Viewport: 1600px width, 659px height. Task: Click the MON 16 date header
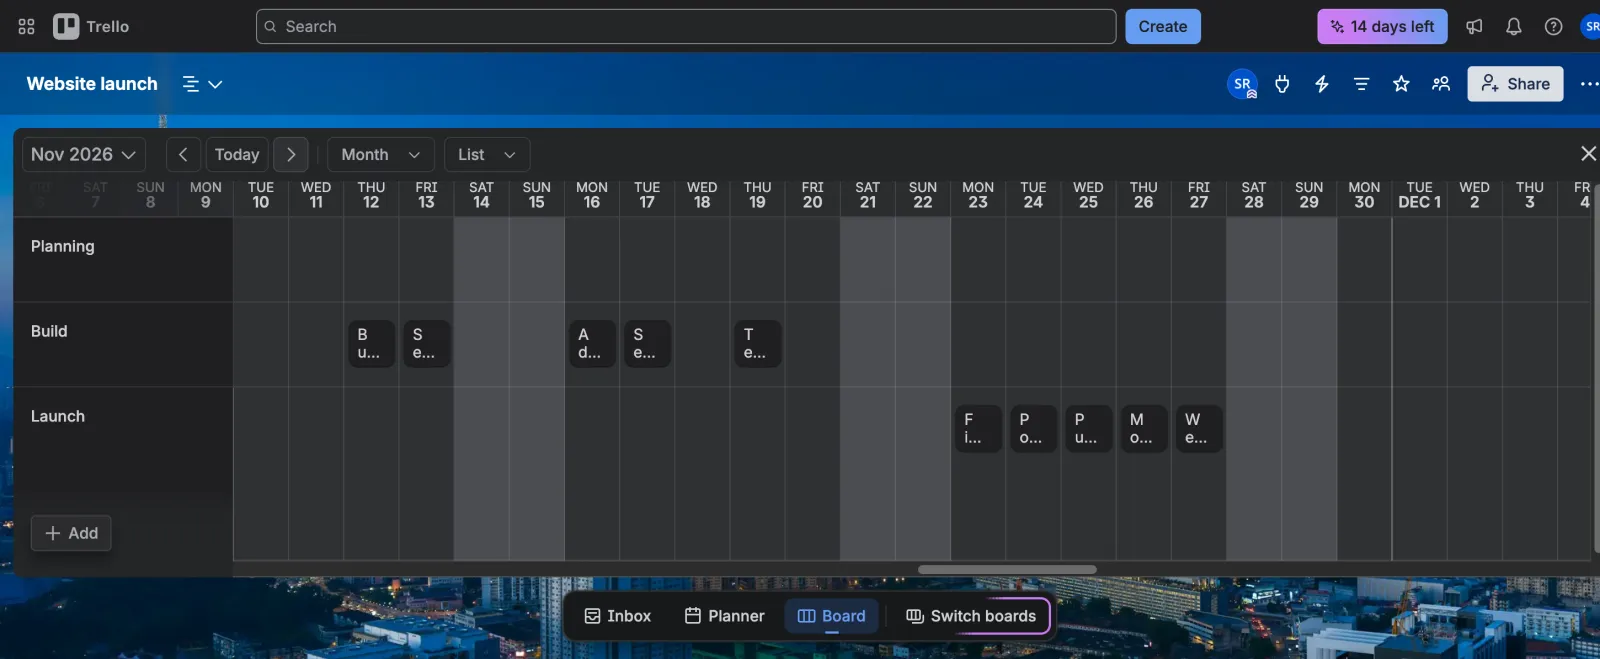[592, 195]
